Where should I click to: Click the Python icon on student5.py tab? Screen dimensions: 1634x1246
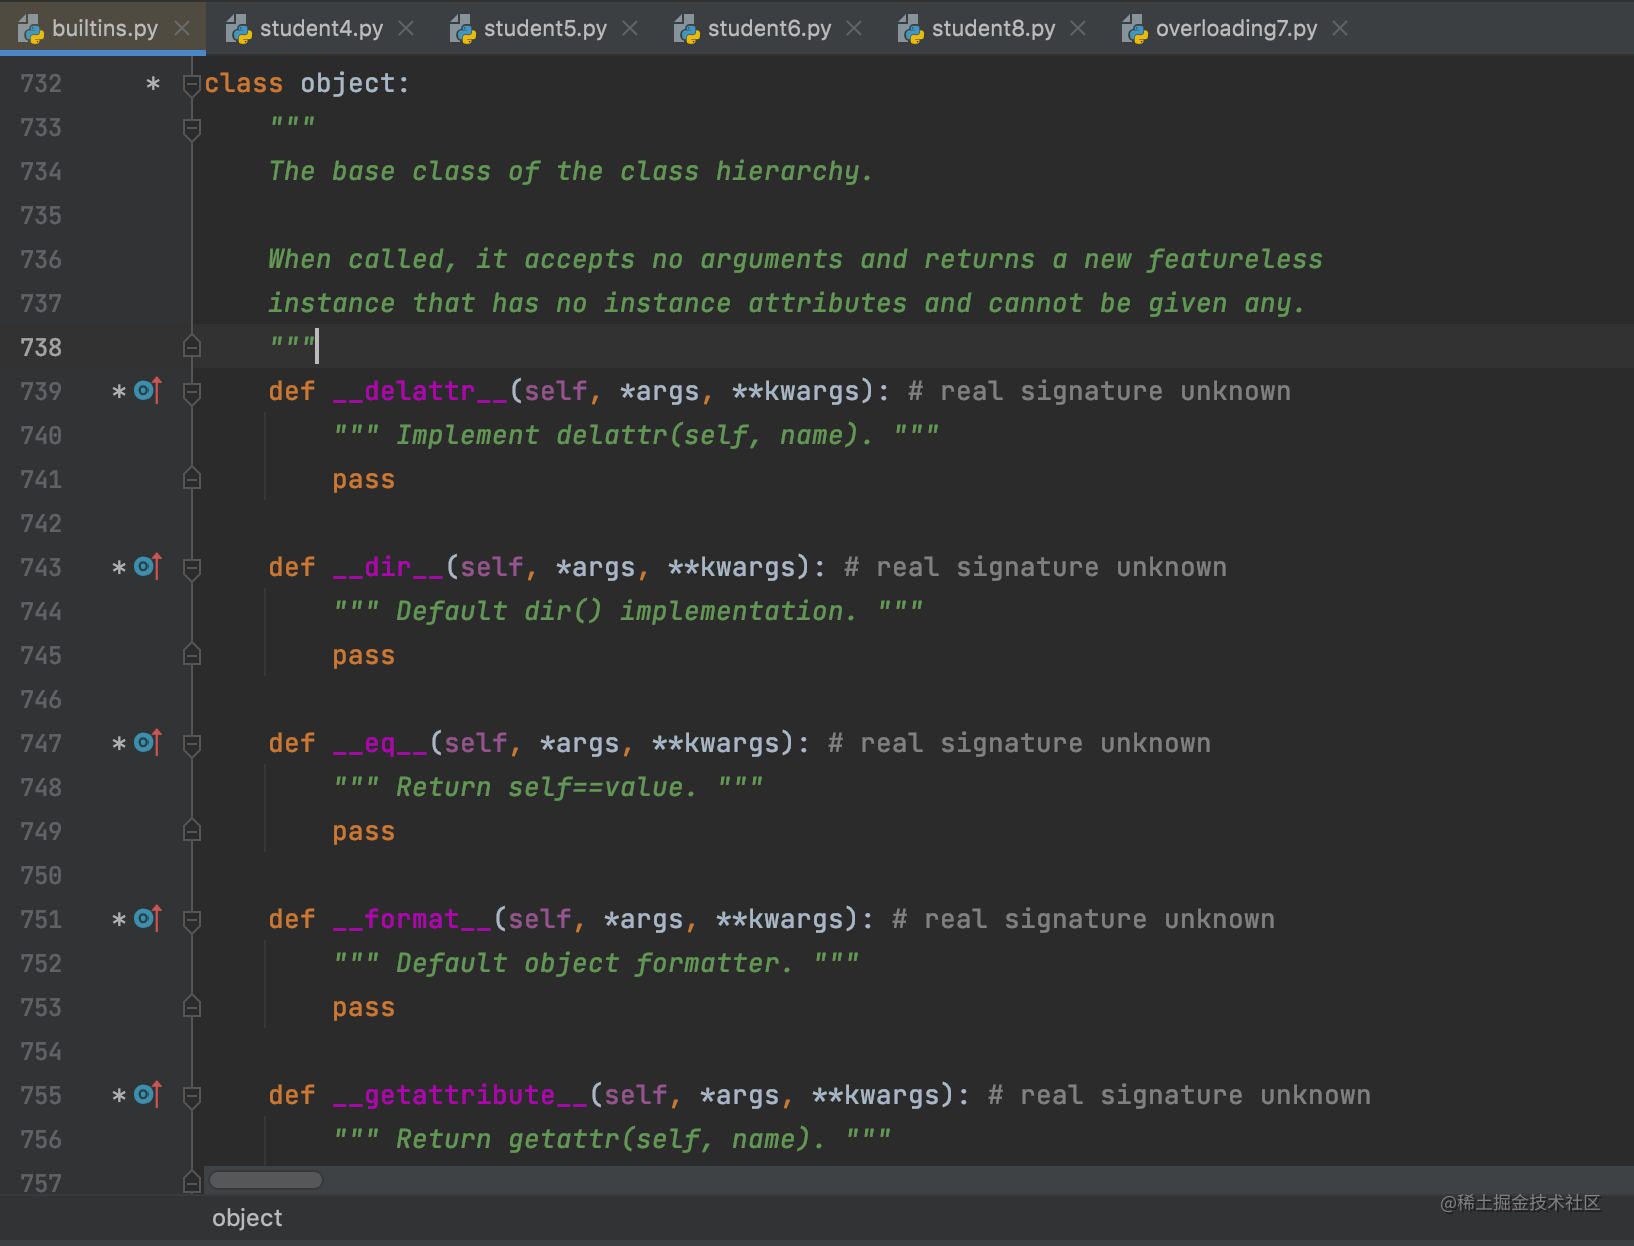pyautogui.click(x=462, y=27)
